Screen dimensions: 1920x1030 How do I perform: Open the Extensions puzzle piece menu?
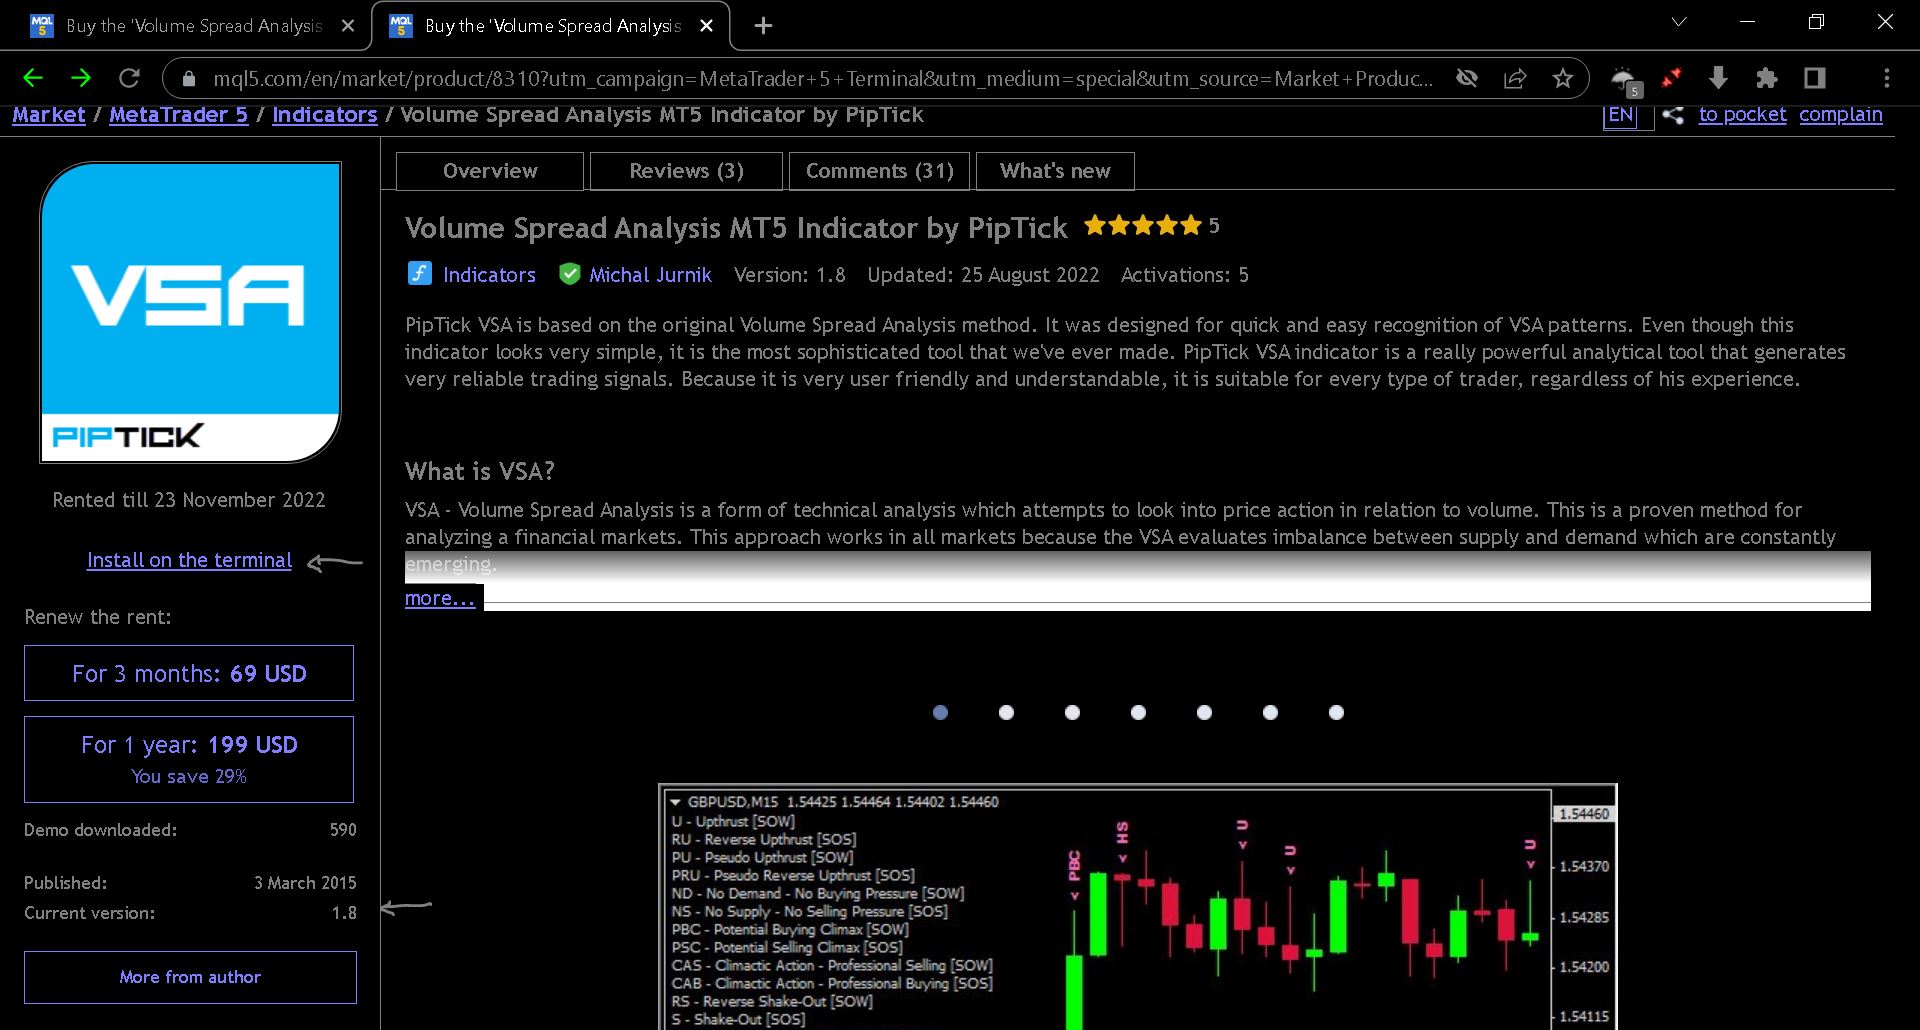click(x=1767, y=78)
